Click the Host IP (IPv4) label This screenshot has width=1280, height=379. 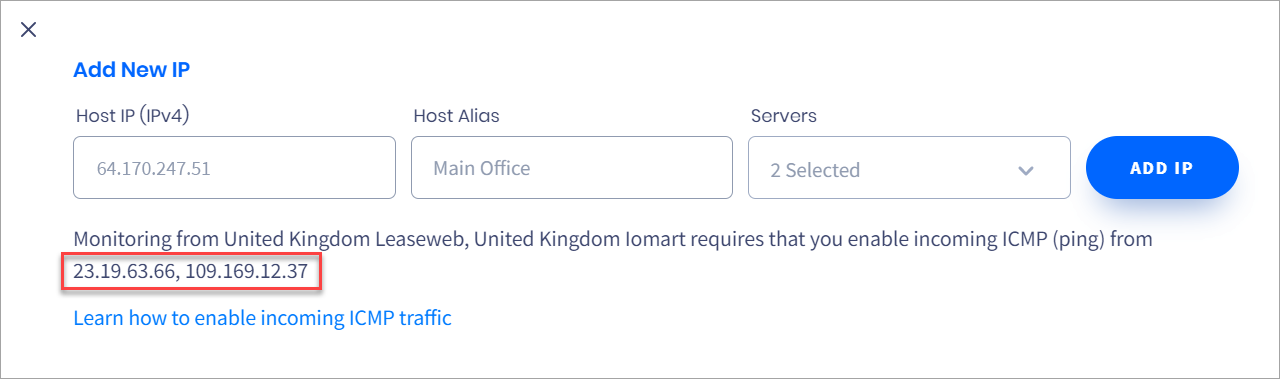(133, 116)
